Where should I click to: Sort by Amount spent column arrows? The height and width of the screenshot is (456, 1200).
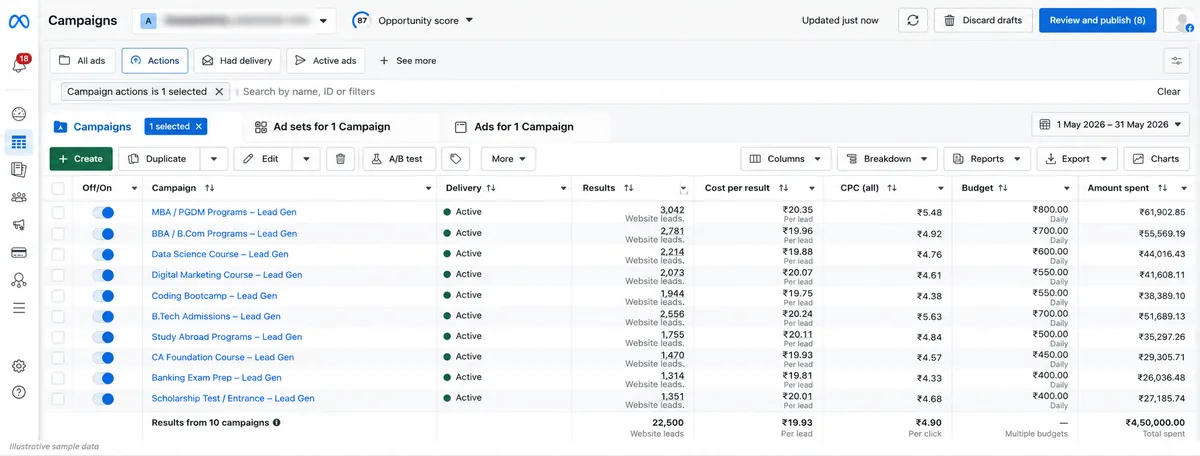tap(1163, 188)
